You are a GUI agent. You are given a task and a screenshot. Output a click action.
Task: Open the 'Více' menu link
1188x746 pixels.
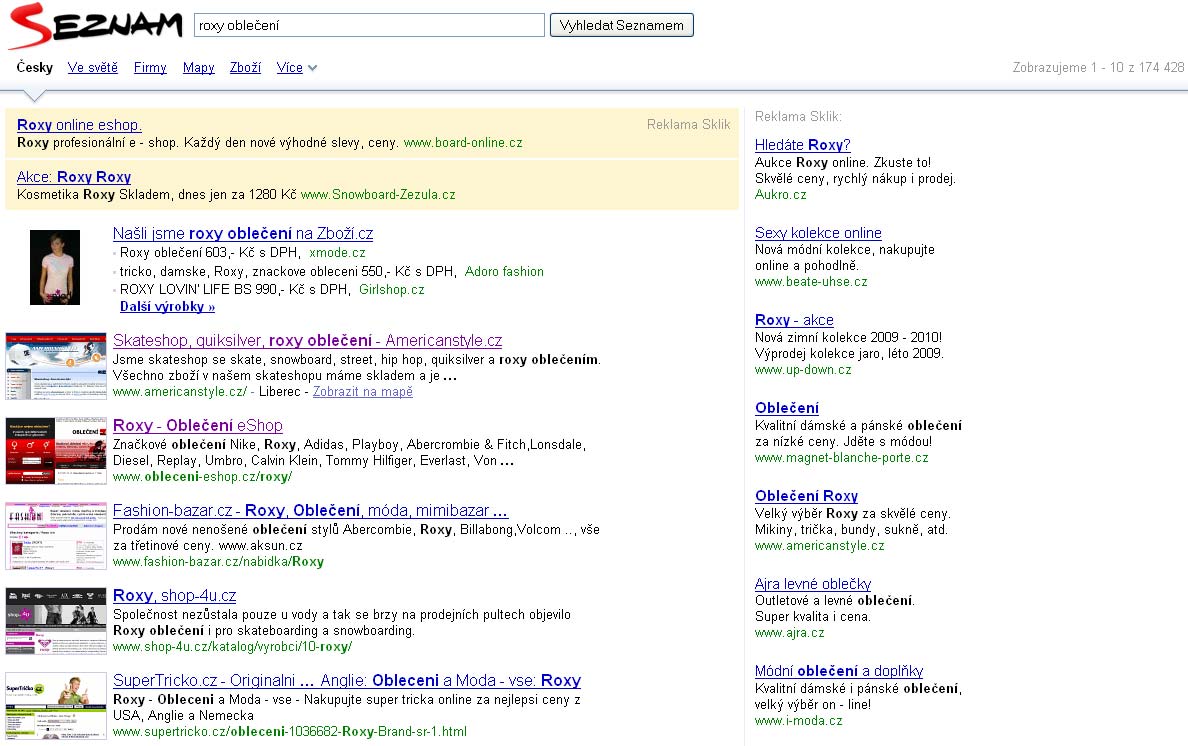coord(289,67)
